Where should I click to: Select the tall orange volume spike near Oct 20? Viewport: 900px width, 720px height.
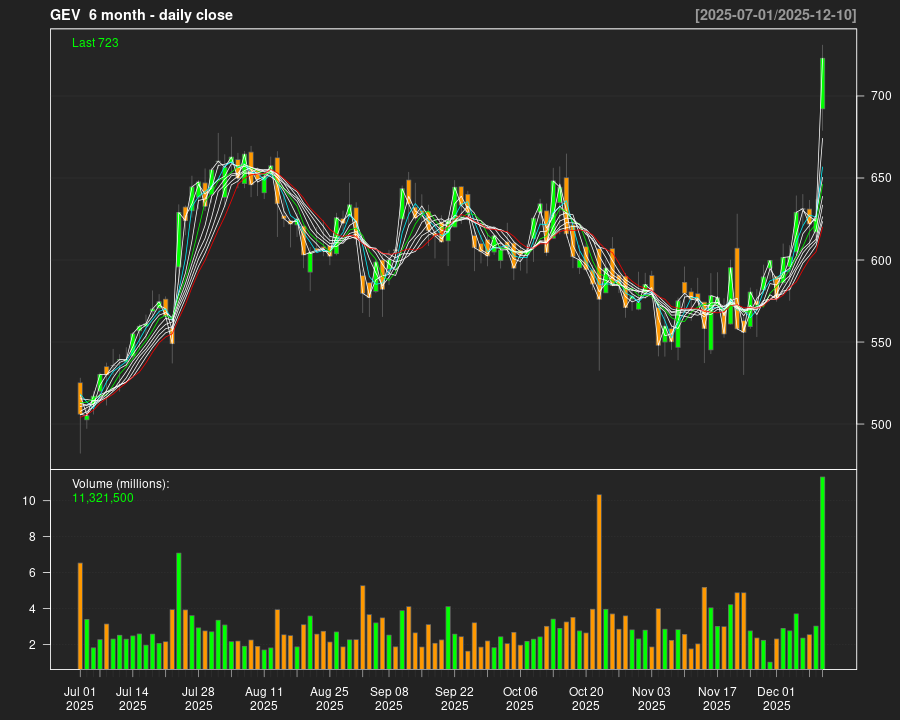click(x=599, y=581)
